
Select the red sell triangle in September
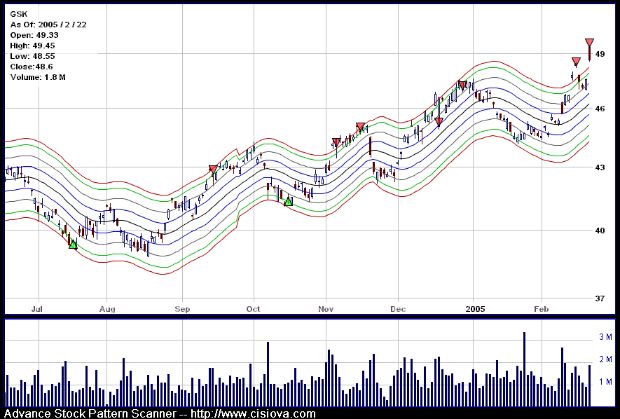[213, 169]
